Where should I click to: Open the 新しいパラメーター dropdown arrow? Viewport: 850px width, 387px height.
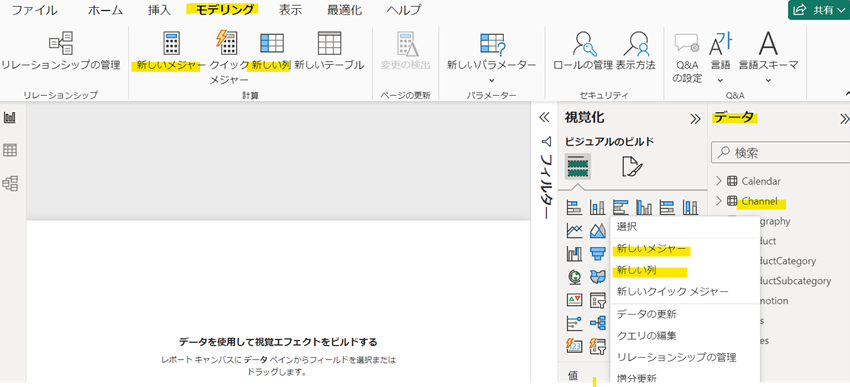492,80
